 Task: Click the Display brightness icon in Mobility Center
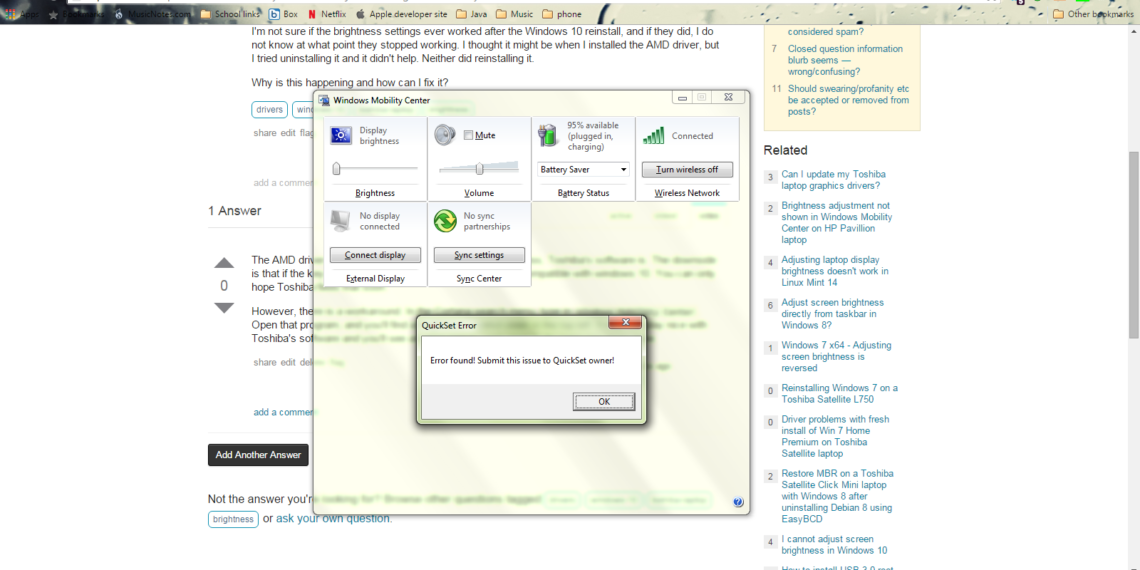tap(341, 135)
